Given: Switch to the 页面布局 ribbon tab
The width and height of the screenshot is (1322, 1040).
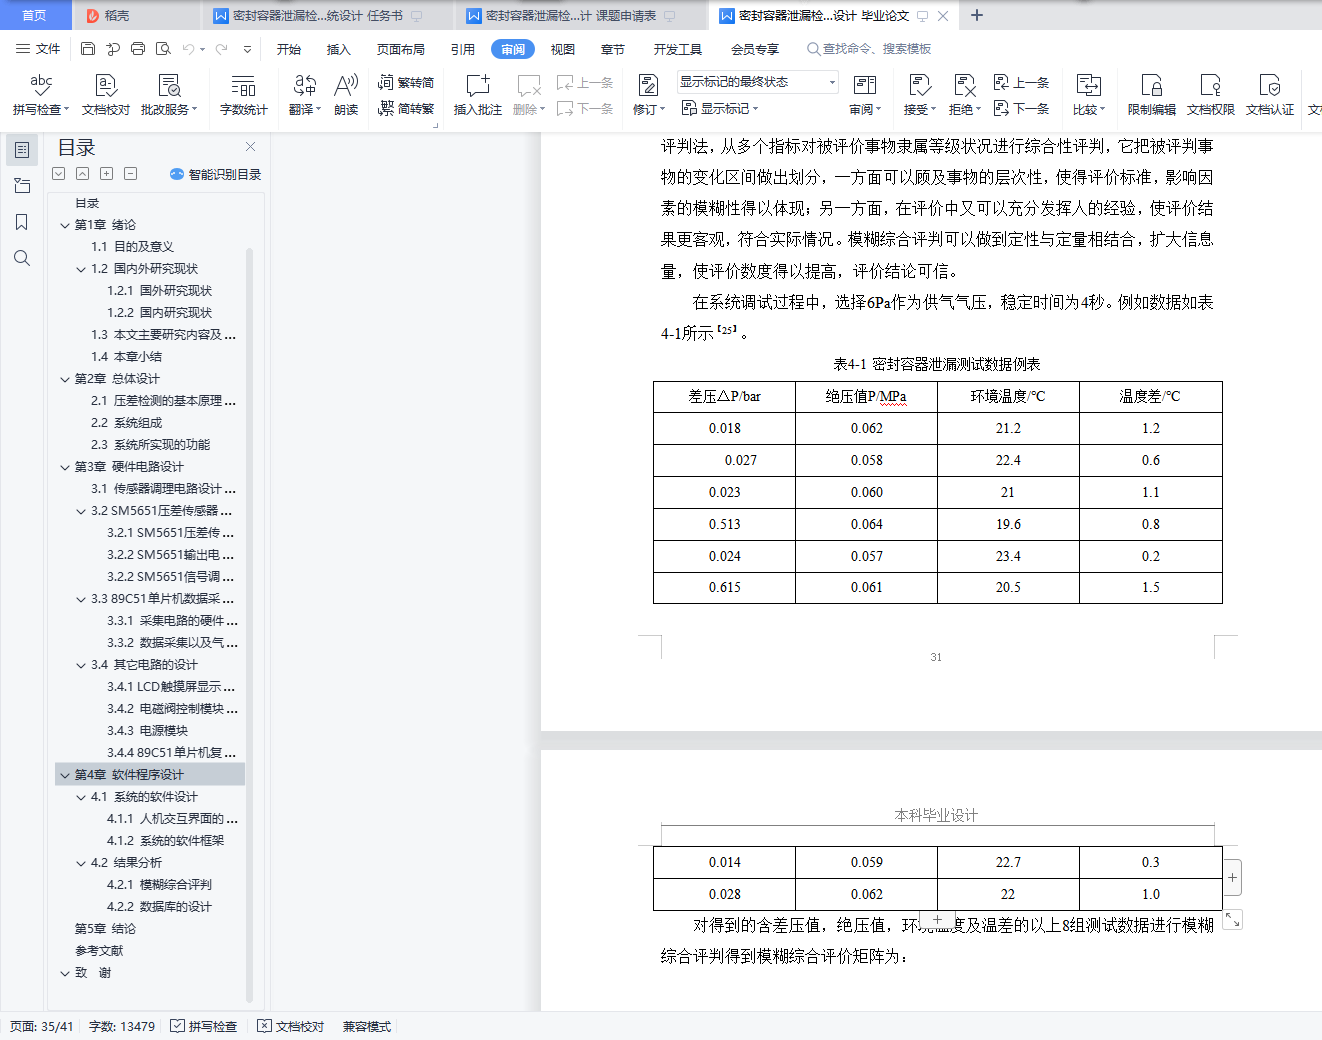Looking at the screenshot, I should pyautogui.click(x=401, y=49).
